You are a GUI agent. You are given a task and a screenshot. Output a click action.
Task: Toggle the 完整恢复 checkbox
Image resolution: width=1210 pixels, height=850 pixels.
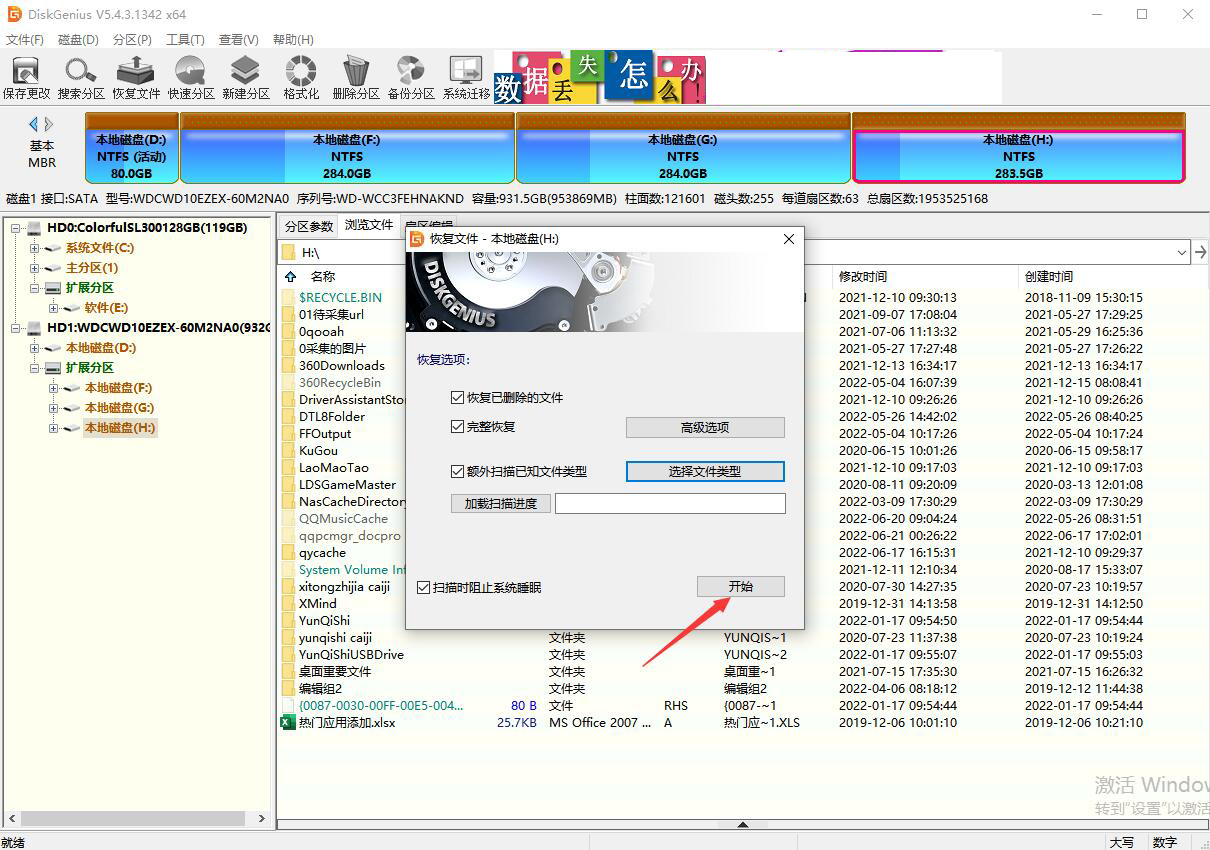pyautogui.click(x=458, y=427)
